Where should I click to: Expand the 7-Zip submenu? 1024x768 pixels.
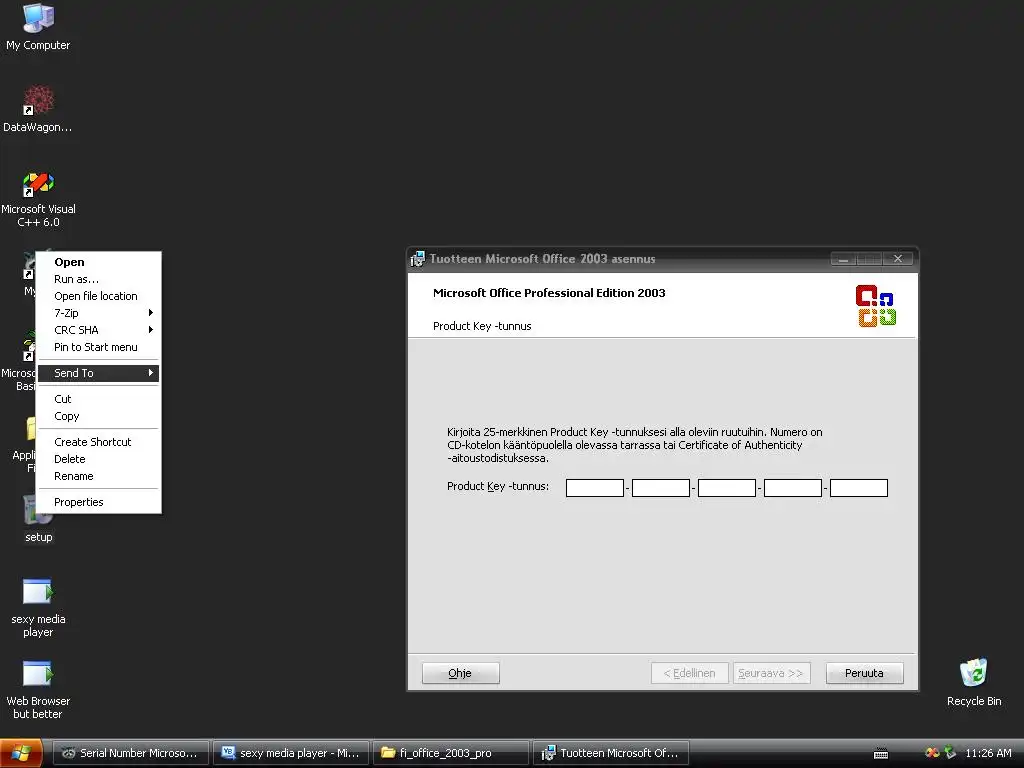pyautogui.click(x=99, y=313)
